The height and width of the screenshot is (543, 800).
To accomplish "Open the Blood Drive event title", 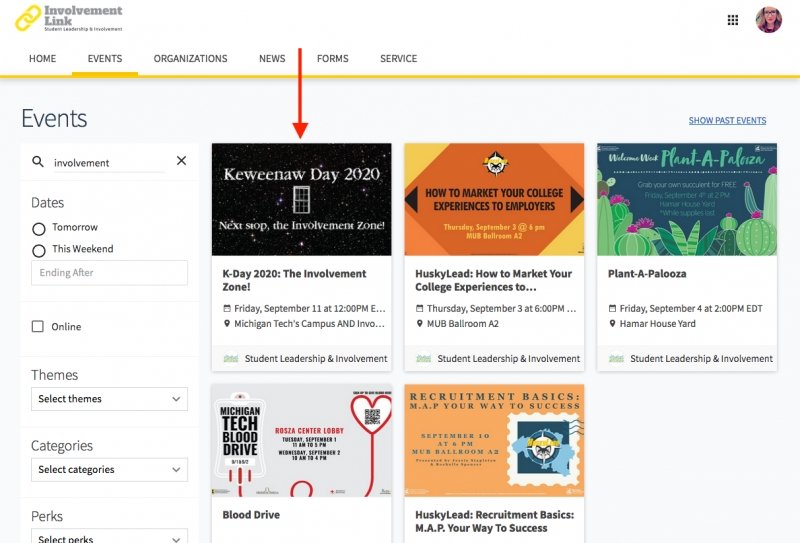I will [x=251, y=515].
